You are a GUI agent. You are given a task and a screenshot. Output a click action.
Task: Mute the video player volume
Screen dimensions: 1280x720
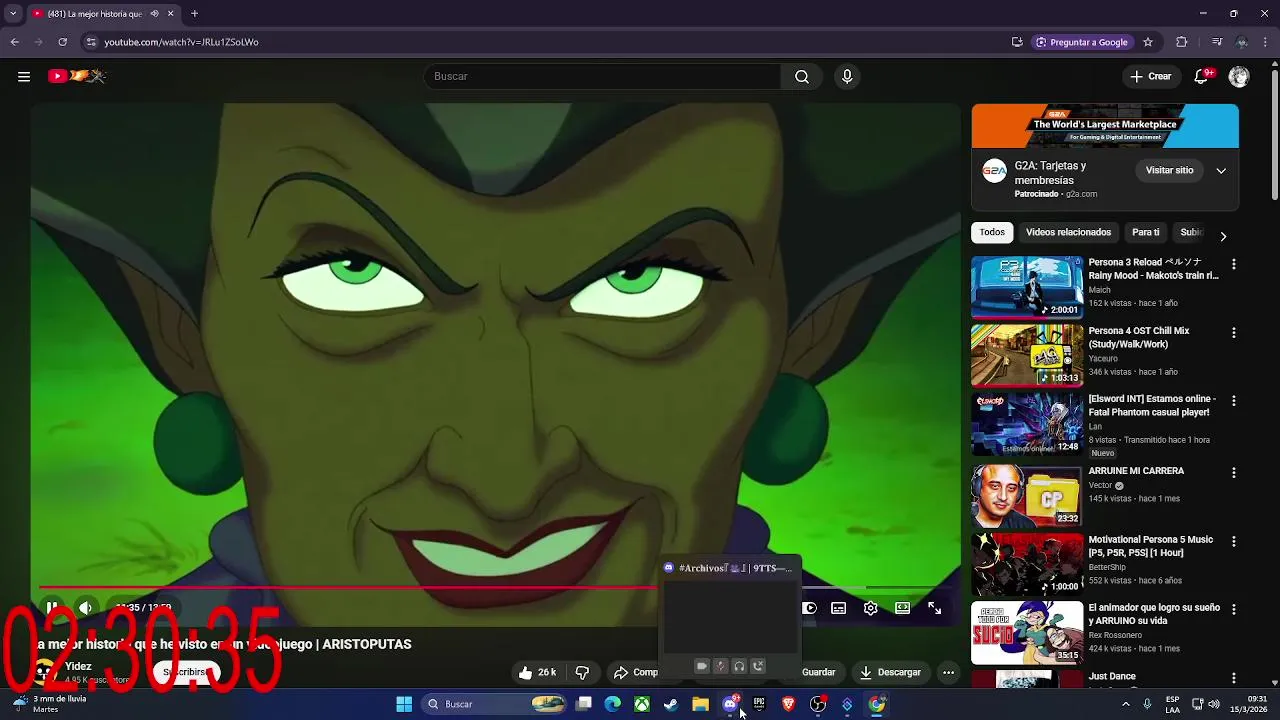click(85, 607)
